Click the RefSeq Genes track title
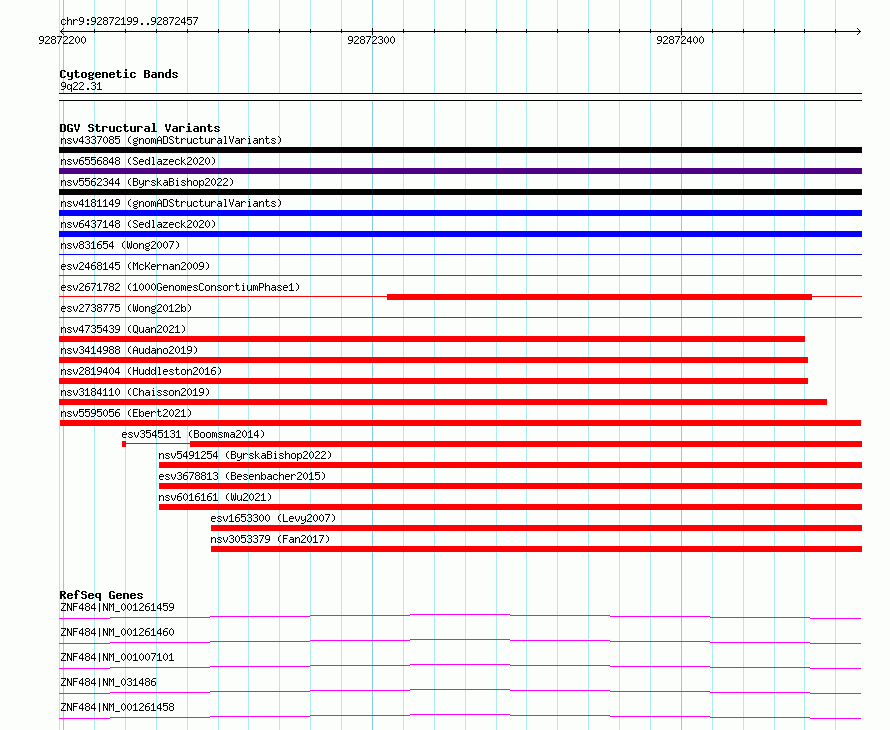The image size is (890, 730). (x=101, y=595)
